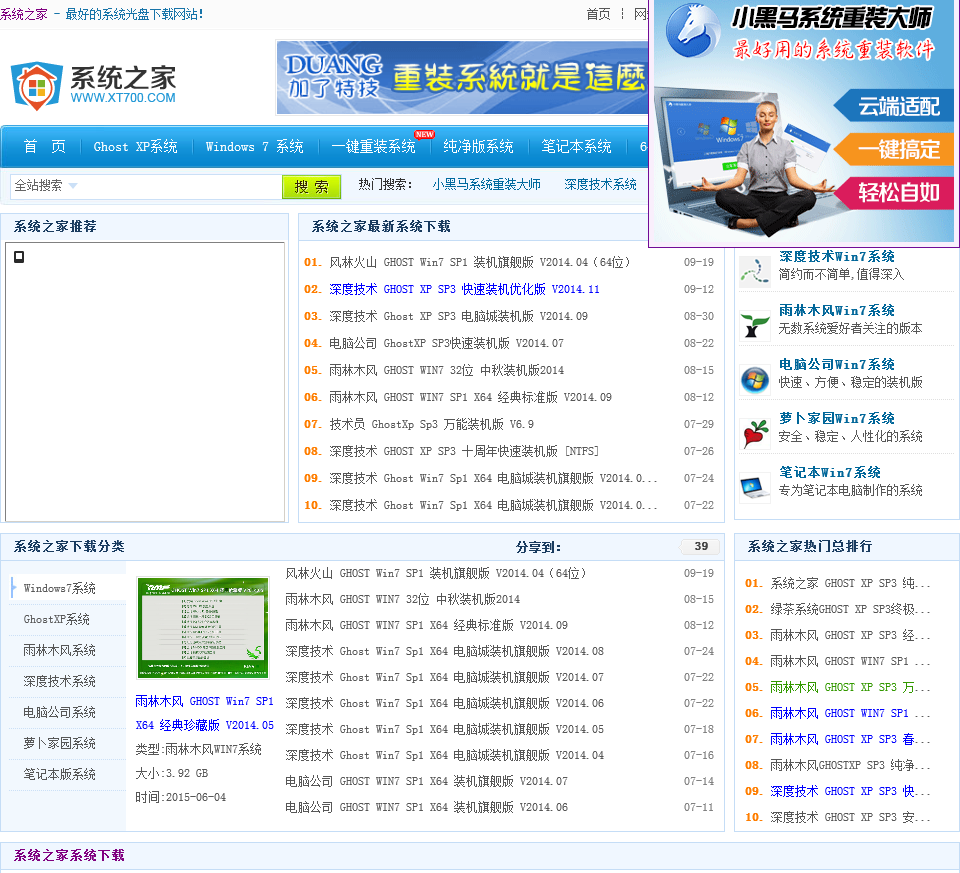Open the 深度技术Win7系统 title link
Viewport: 960px width, 873px height.
[x=836, y=257]
